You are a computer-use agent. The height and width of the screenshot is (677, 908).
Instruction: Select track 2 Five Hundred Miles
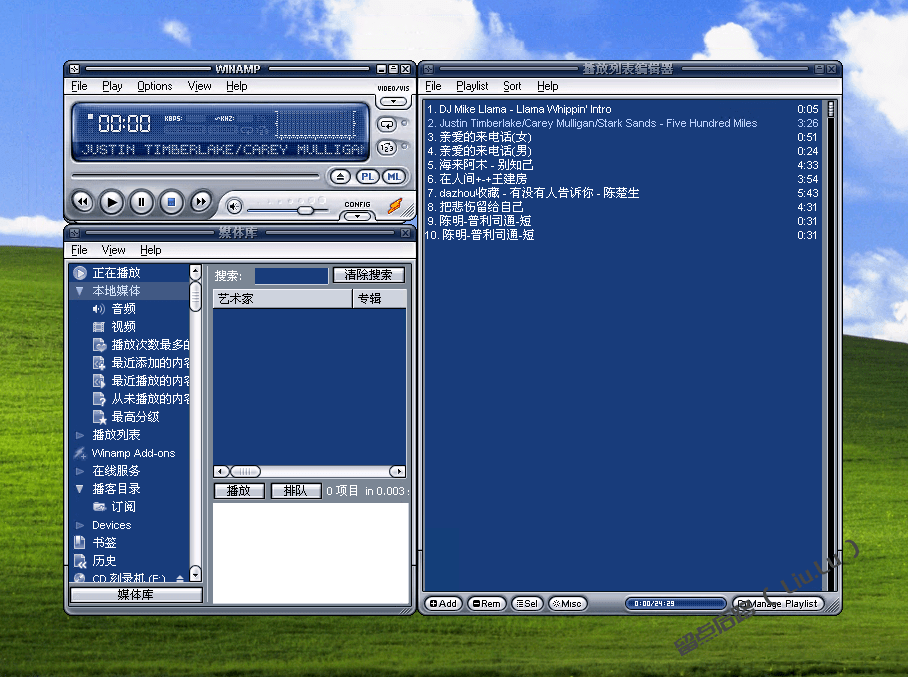tap(623, 123)
